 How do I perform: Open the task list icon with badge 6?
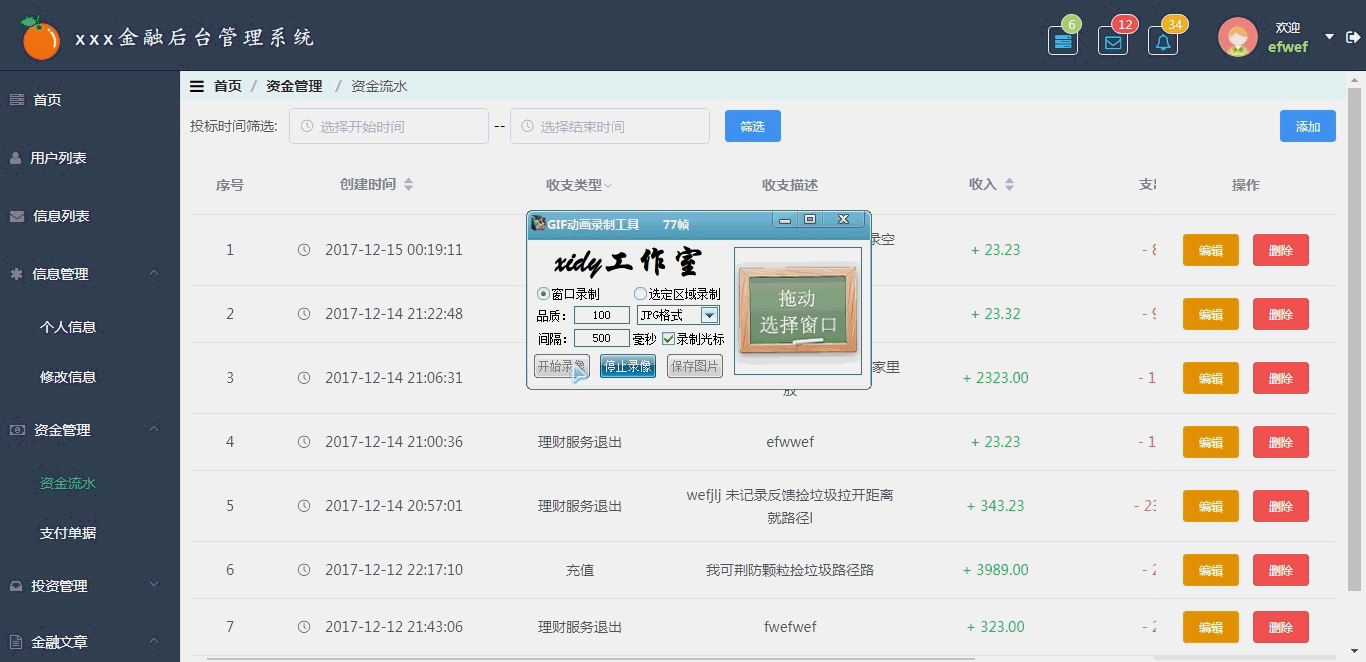(x=1063, y=41)
